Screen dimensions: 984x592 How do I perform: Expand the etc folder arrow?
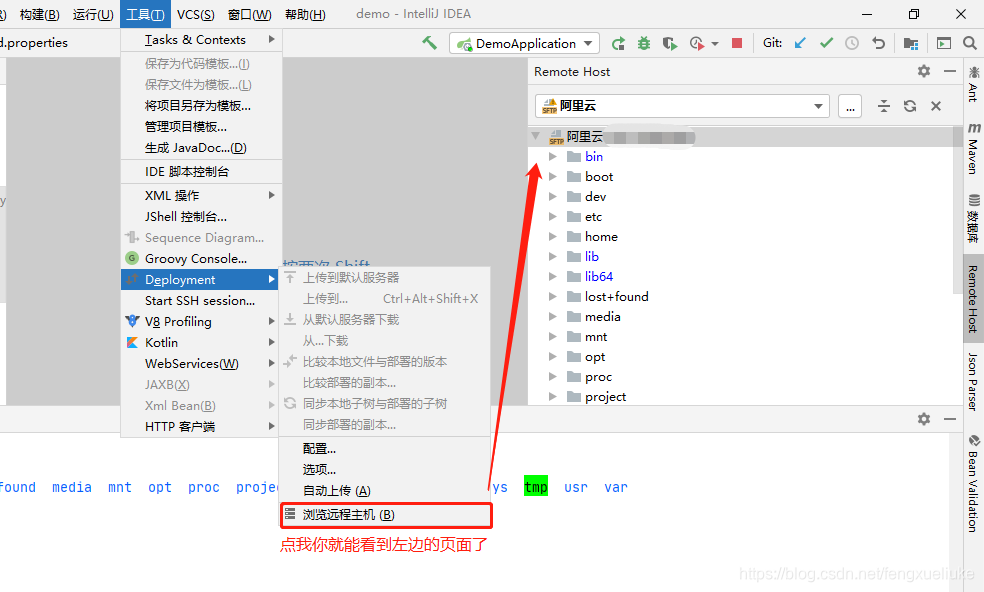[x=553, y=217]
